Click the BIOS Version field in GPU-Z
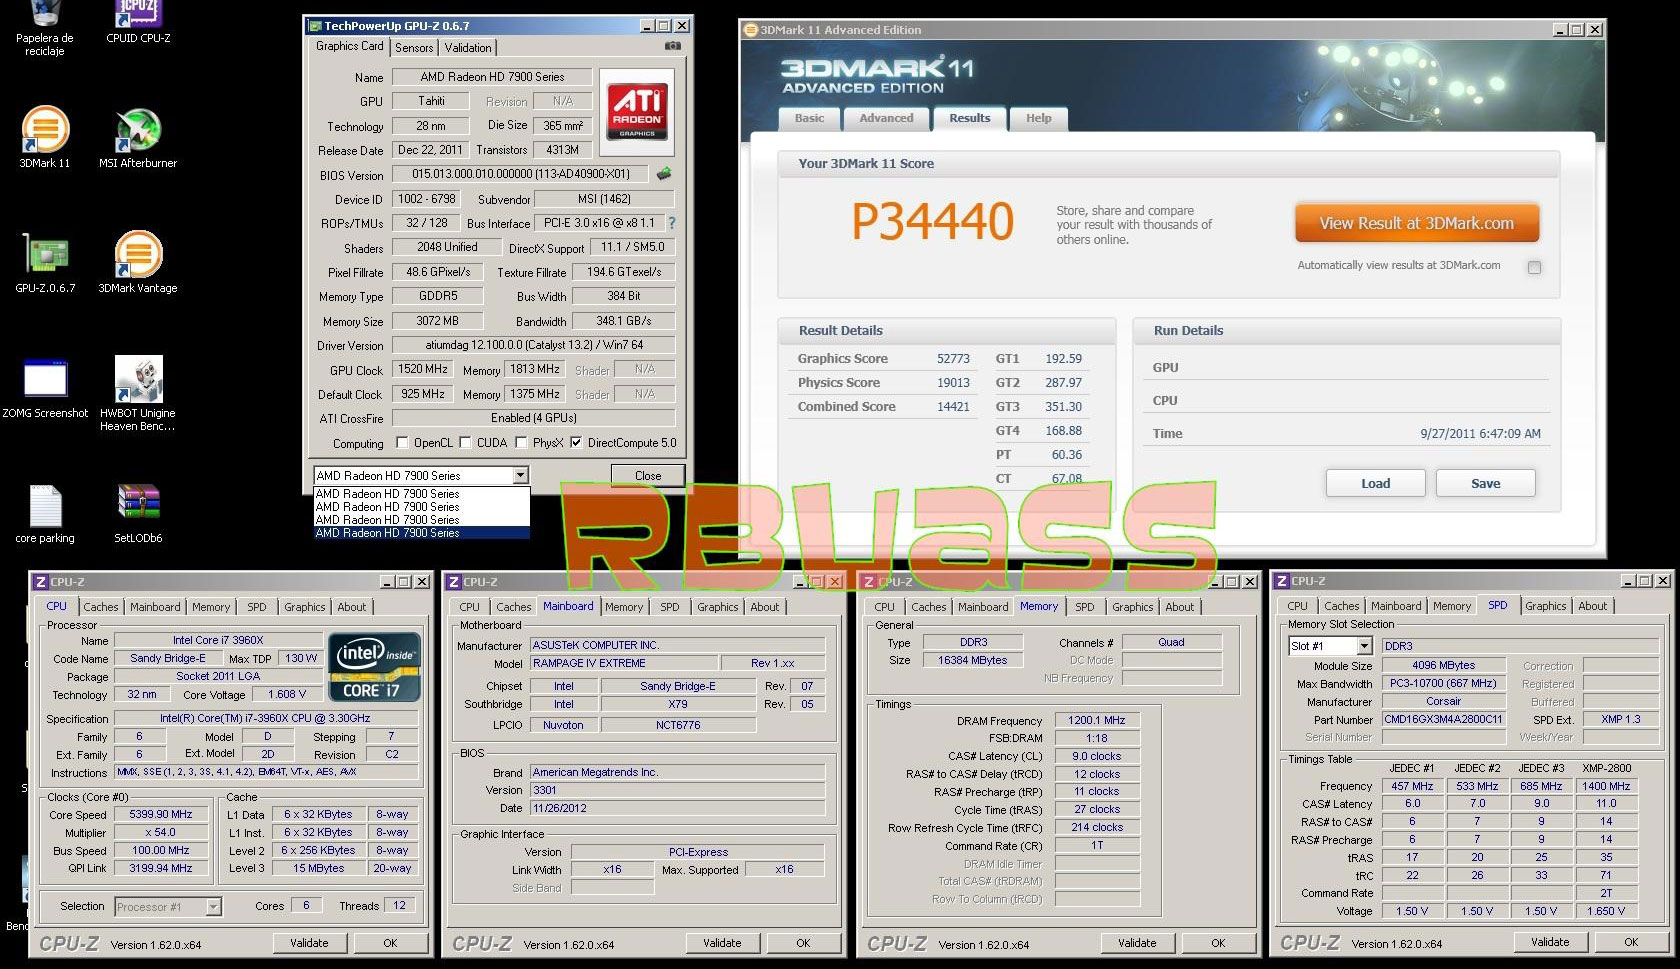Image resolution: width=1680 pixels, height=969 pixels. [520, 174]
